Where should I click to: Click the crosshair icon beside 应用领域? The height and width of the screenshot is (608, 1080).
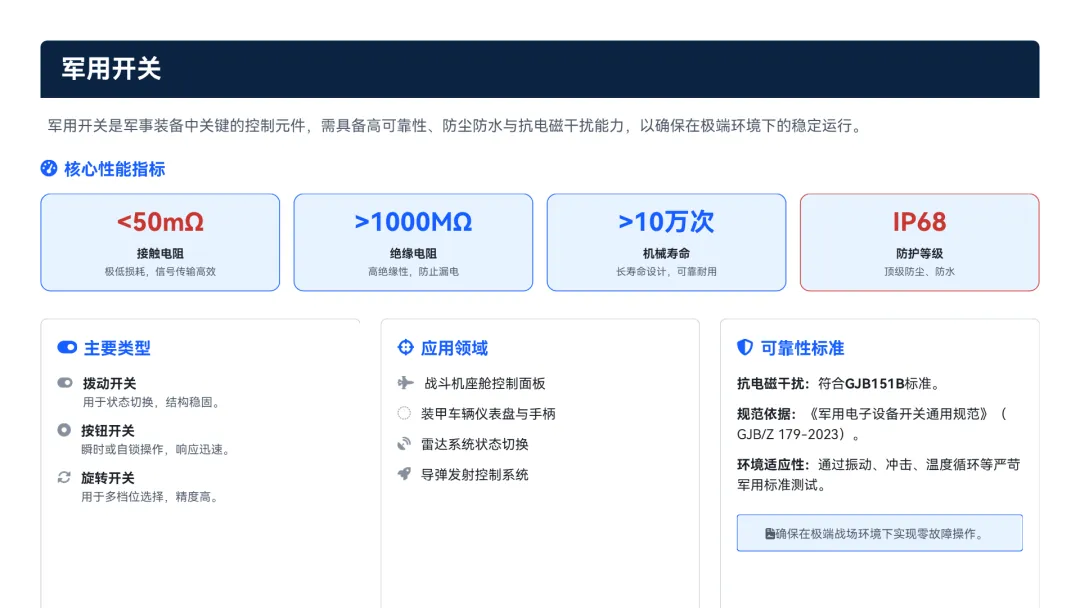tap(406, 348)
